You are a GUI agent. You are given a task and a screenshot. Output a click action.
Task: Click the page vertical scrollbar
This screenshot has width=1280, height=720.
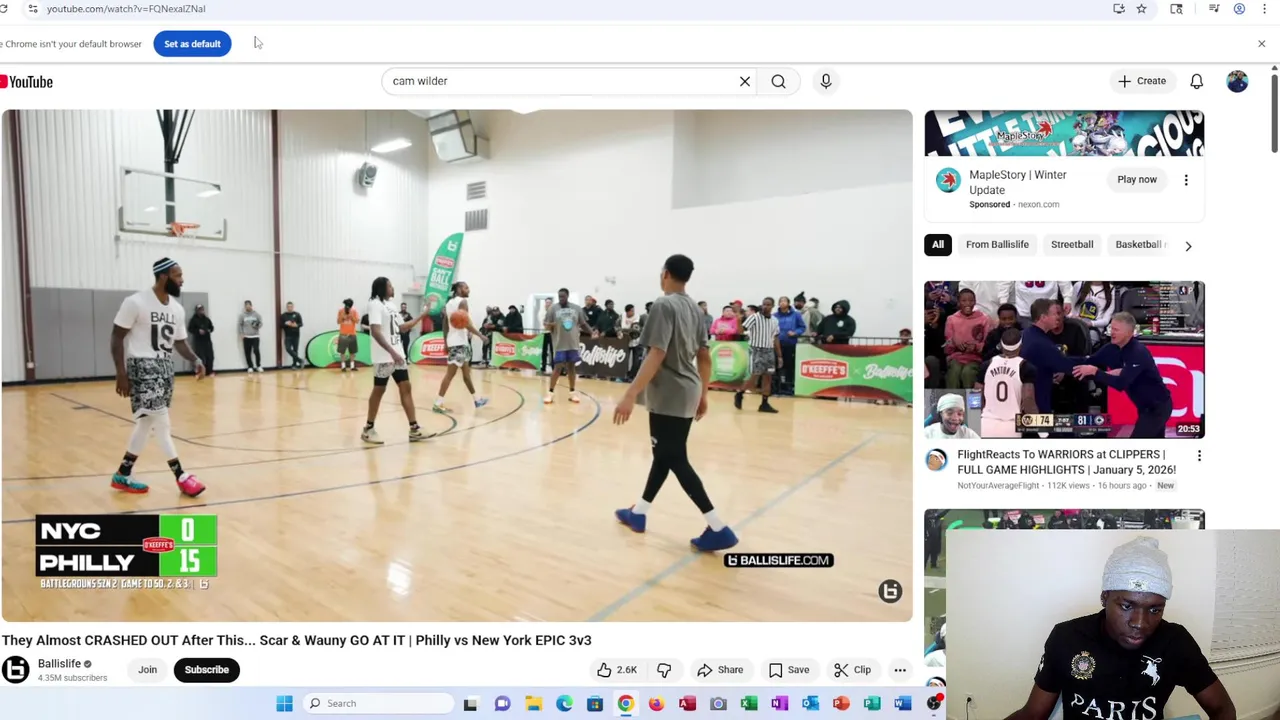click(1274, 115)
